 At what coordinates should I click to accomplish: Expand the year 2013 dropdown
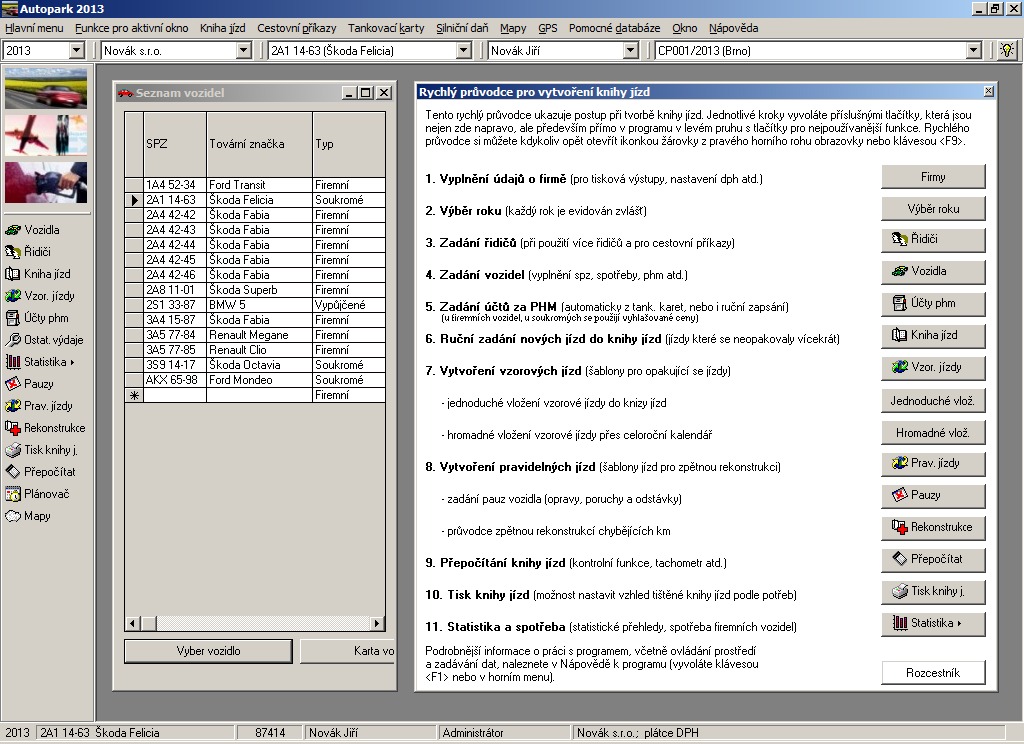(x=77, y=50)
